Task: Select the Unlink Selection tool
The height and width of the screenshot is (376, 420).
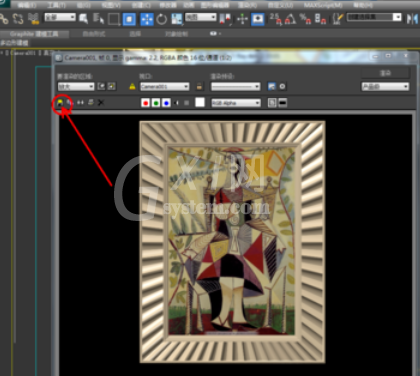Action: pyautogui.click(x=18, y=19)
